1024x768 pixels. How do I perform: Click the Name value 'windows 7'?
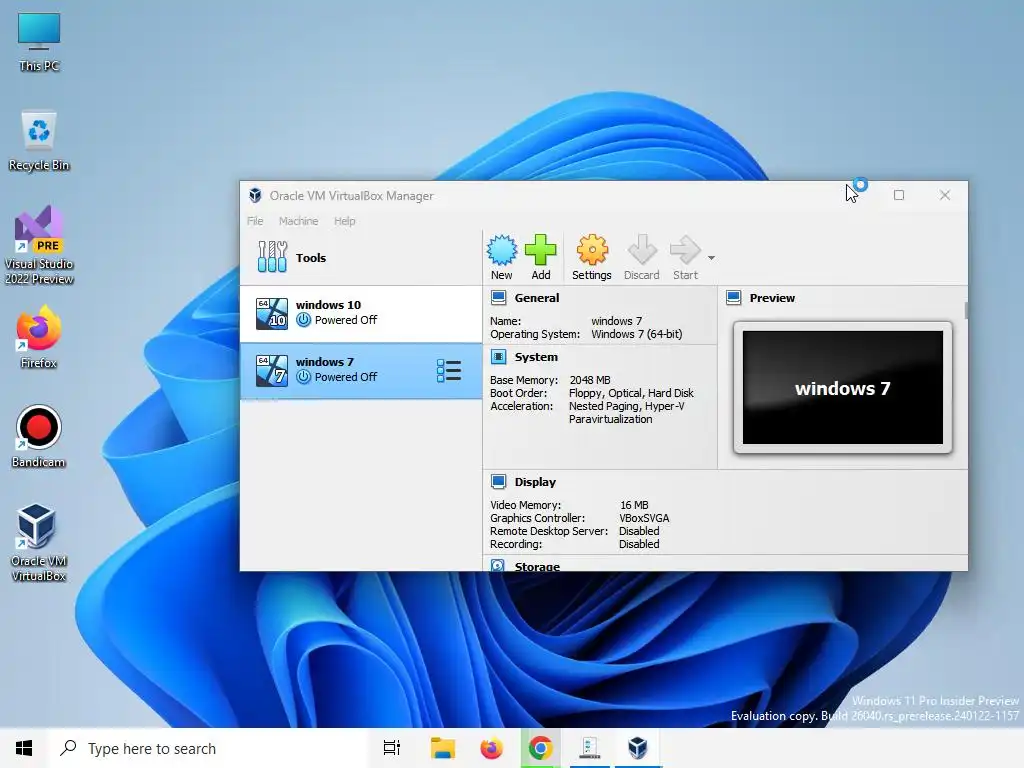pyautogui.click(x=616, y=321)
